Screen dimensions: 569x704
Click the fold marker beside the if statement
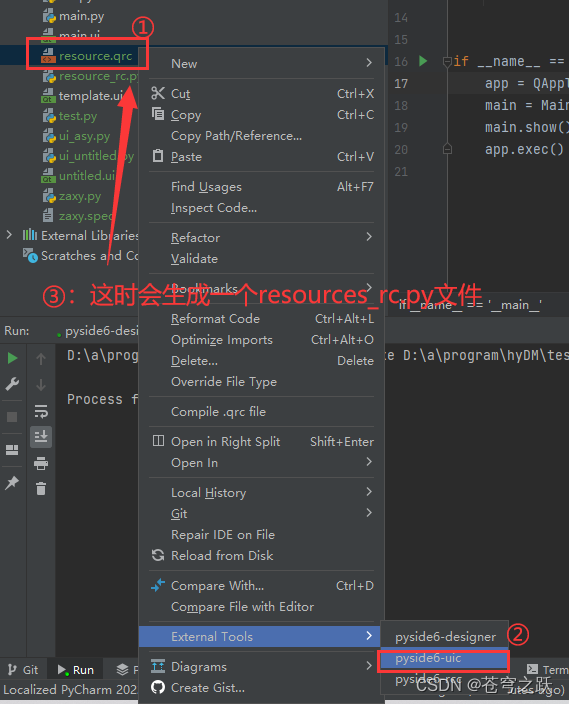coord(447,62)
